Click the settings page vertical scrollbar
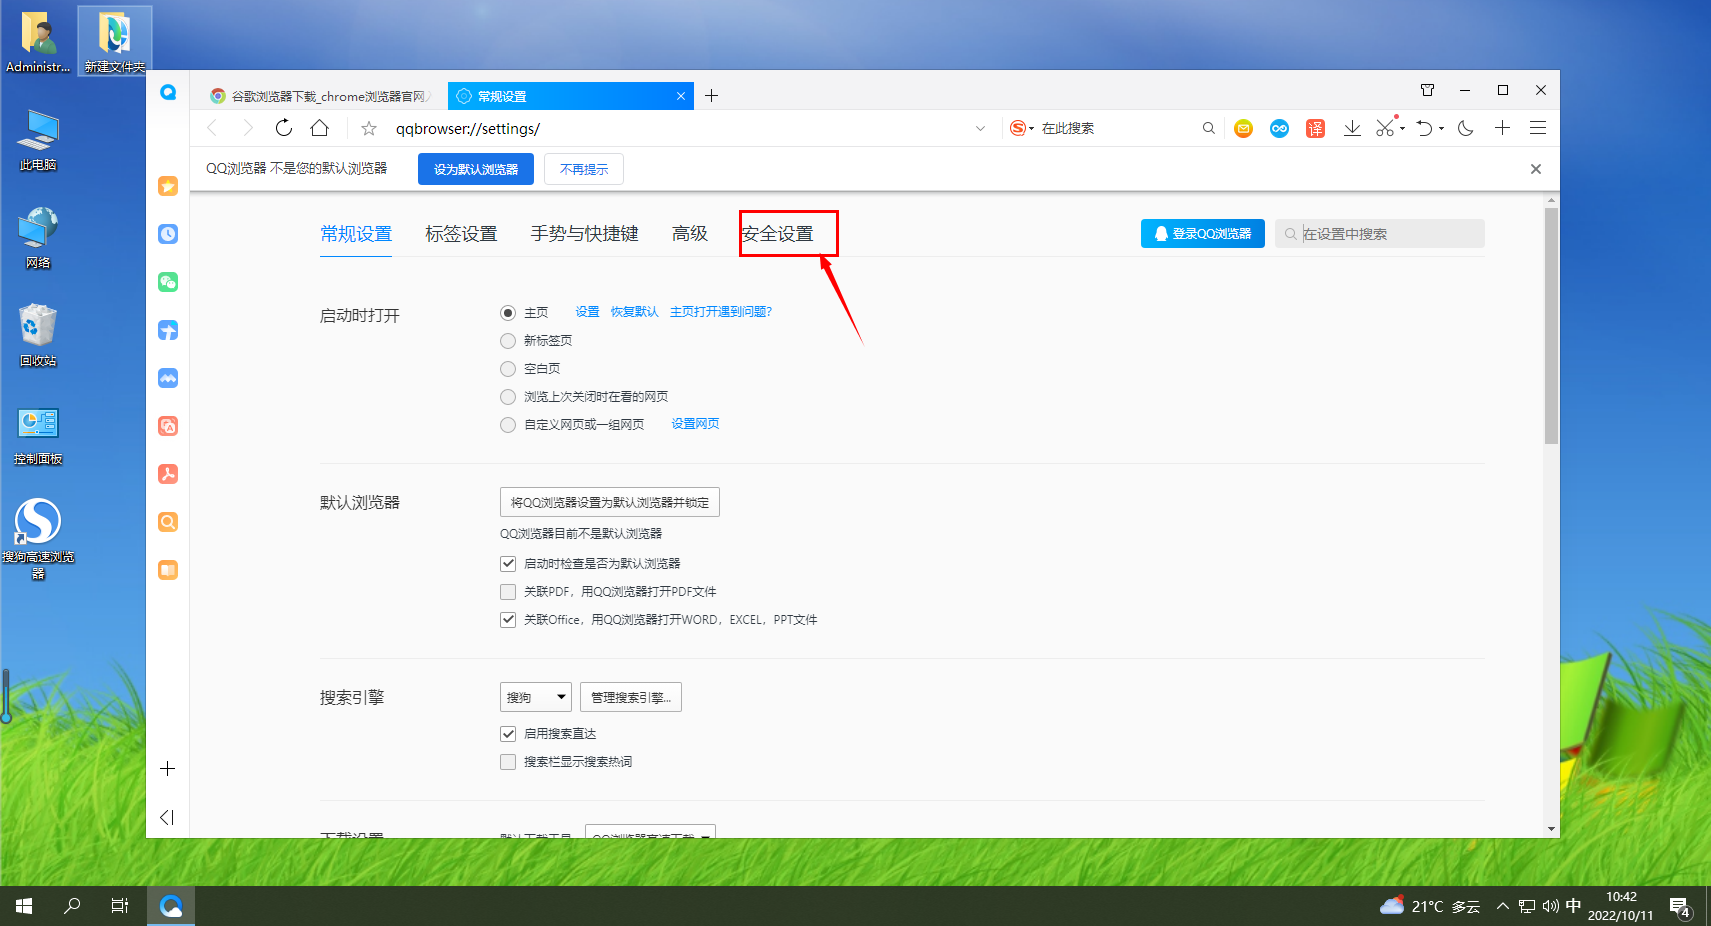Image resolution: width=1711 pixels, height=926 pixels. pos(1551,325)
